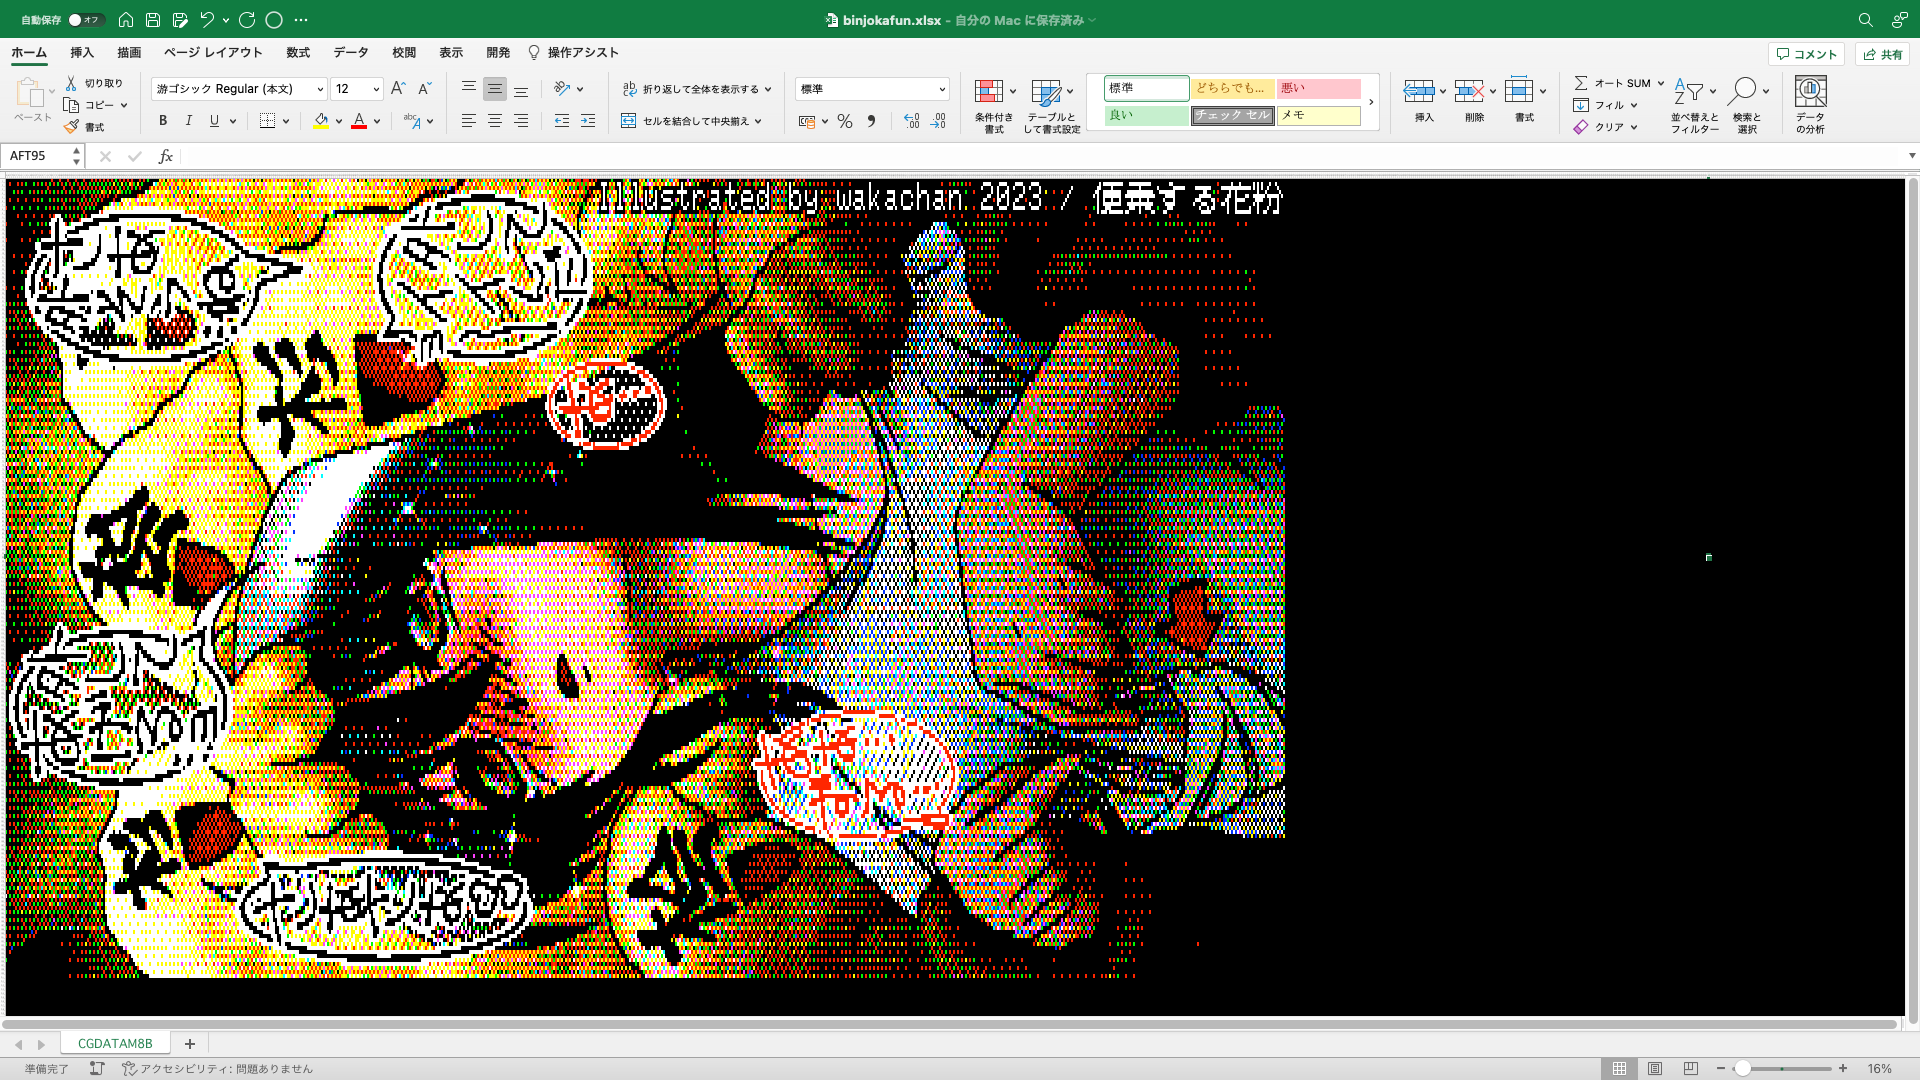
Task: Expand the cell styles gallery arrow
Action: pyautogui.click(x=1371, y=102)
